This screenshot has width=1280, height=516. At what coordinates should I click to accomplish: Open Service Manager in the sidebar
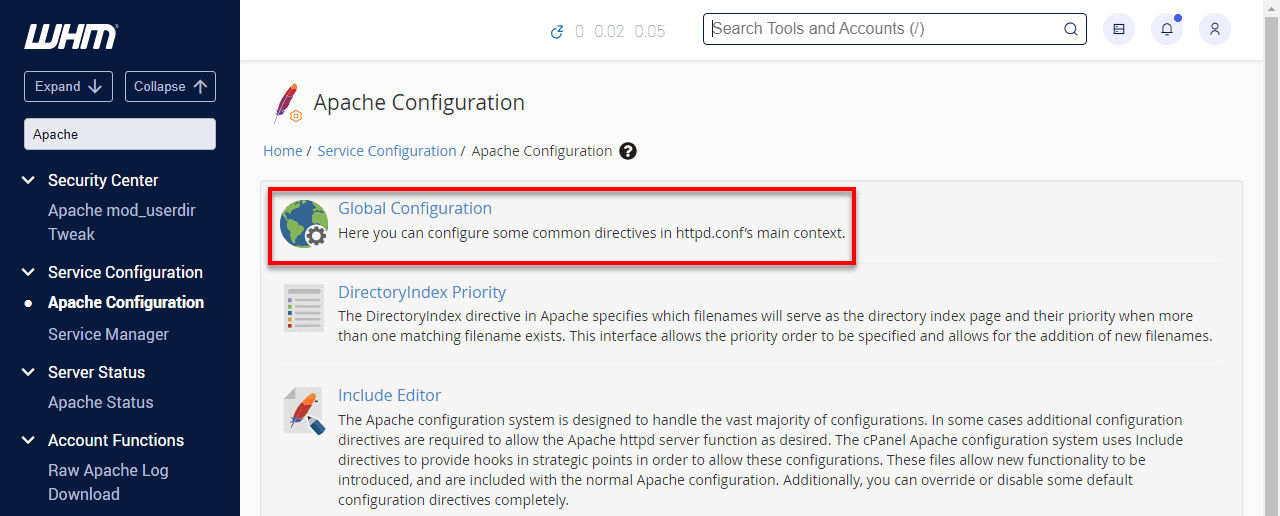coord(108,334)
